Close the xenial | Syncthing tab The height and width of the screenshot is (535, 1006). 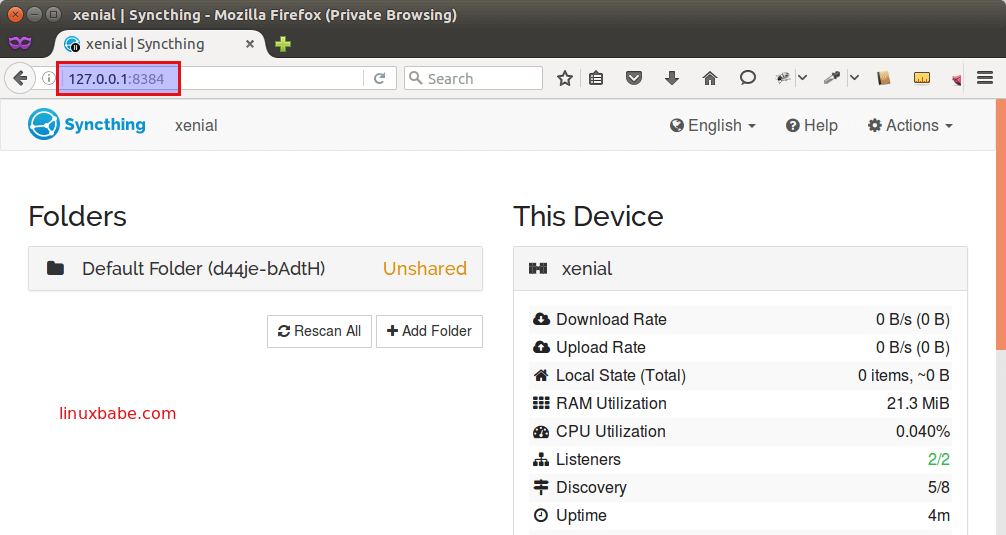click(x=250, y=44)
